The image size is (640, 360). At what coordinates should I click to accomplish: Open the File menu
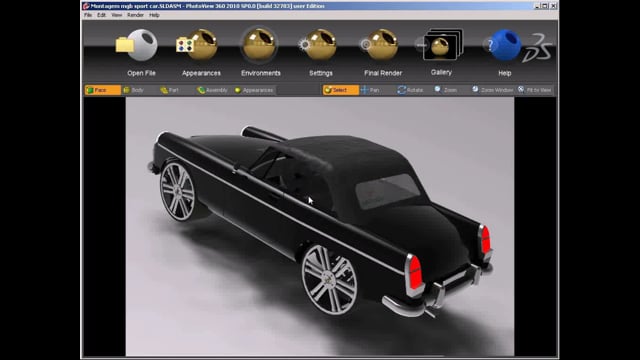click(x=88, y=15)
